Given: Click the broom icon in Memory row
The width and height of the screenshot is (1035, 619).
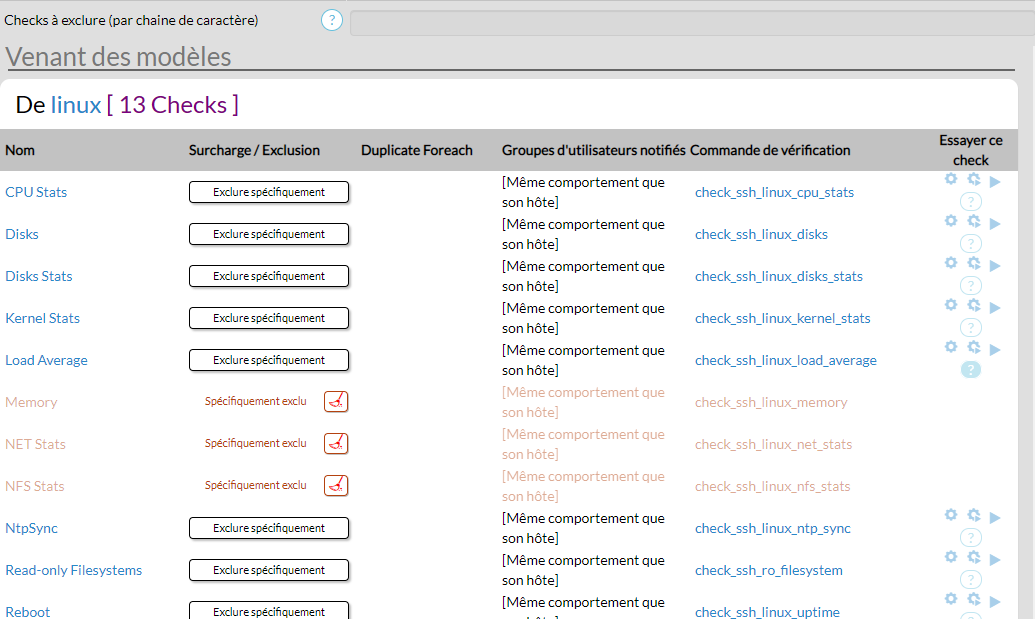Looking at the screenshot, I should click(x=336, y=402).
